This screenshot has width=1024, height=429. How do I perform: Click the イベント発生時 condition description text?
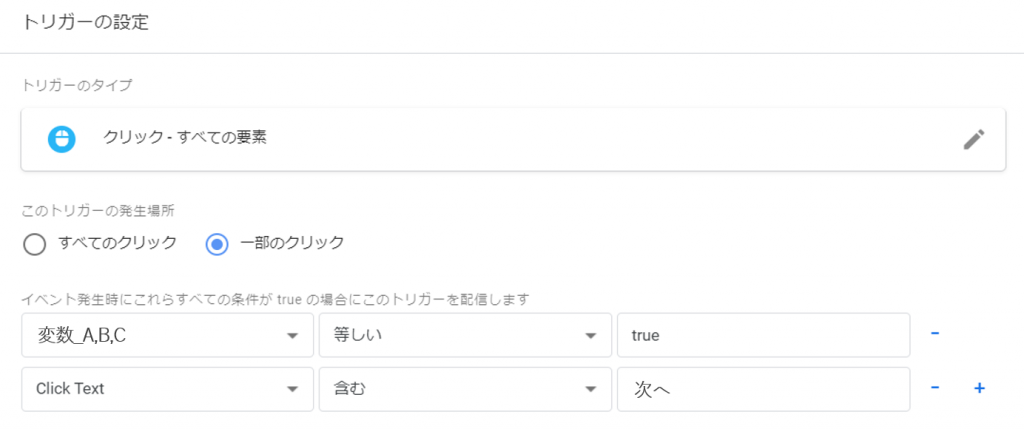pos(275,300)
